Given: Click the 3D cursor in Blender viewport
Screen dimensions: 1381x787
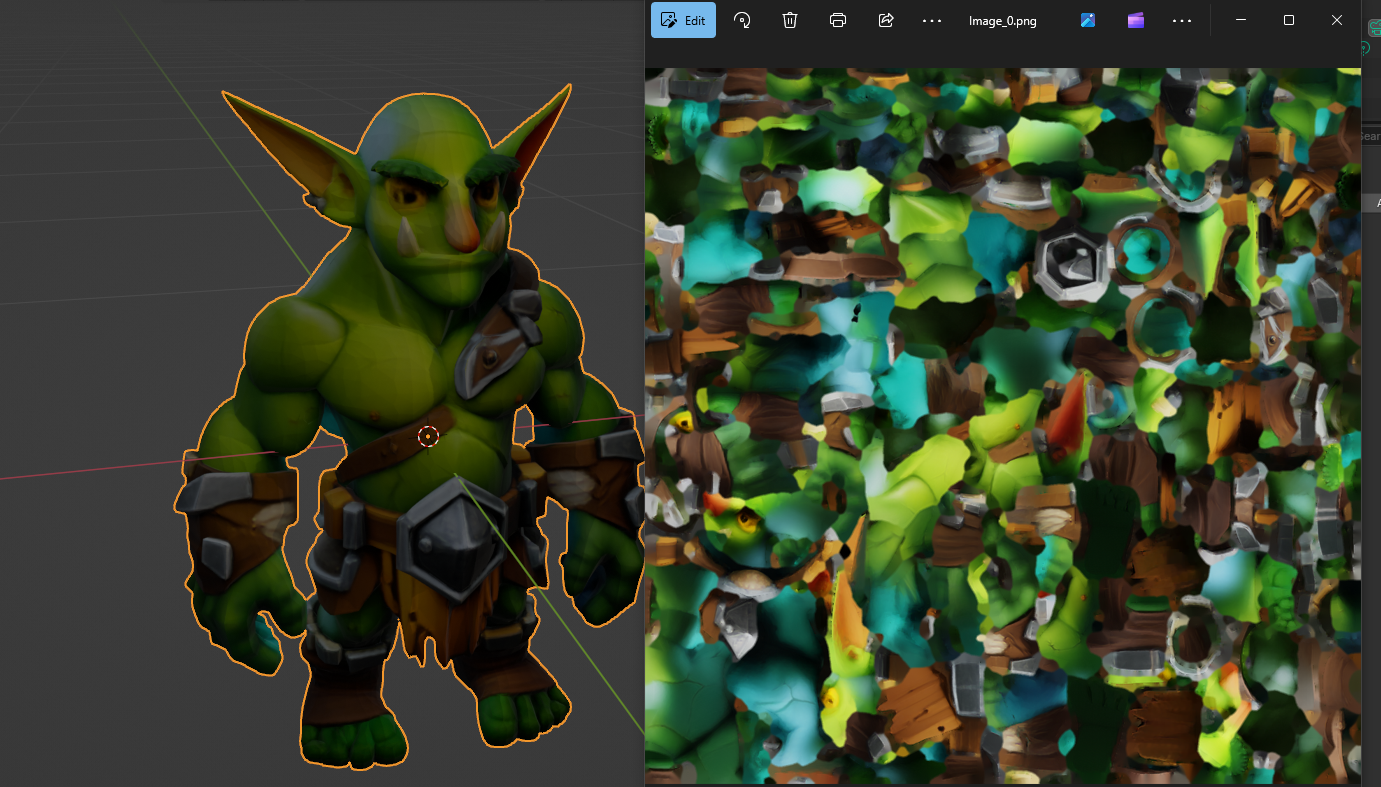Looking at the screenshot, I should pyautogui.click(x=428, y=436).
